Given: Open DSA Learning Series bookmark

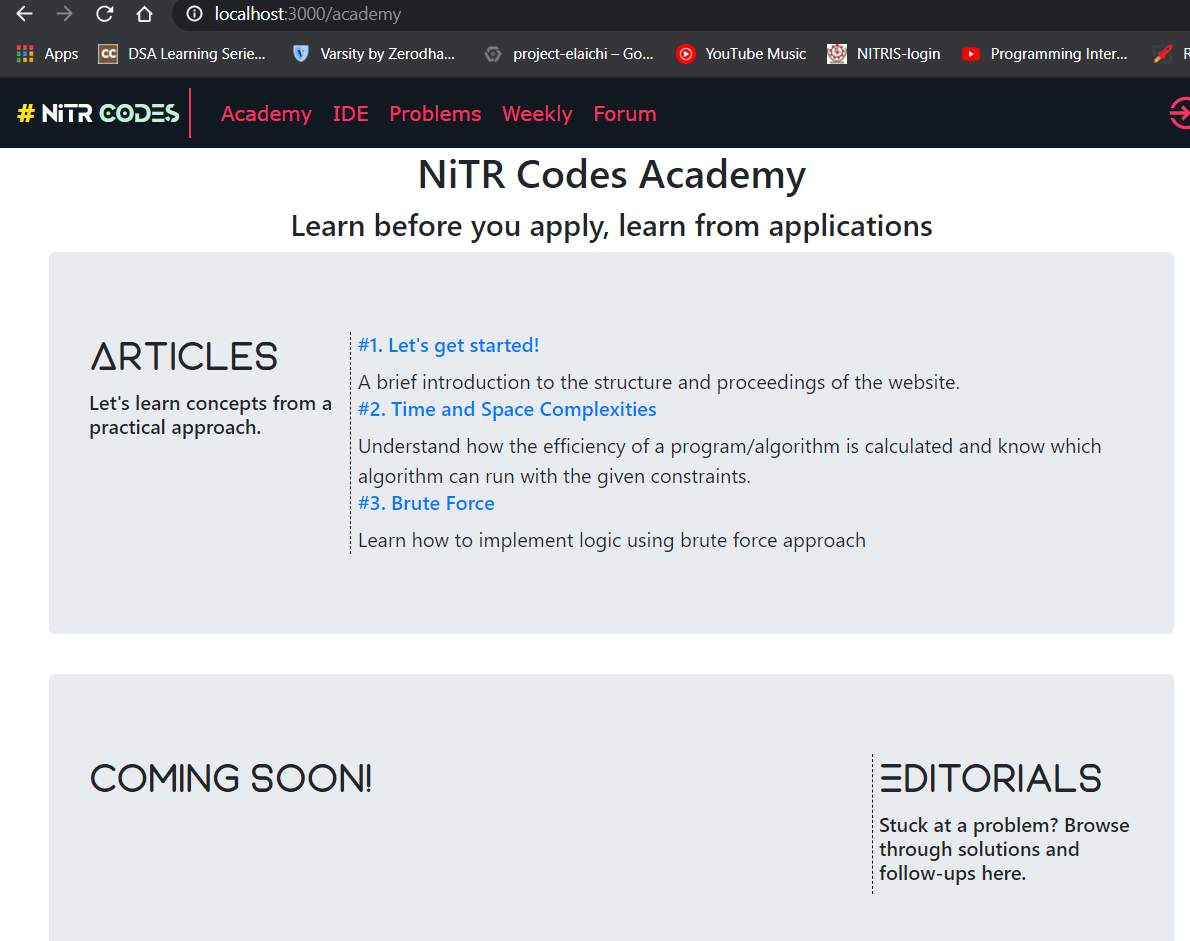Looking at the screenshot, I should [182, 54].
